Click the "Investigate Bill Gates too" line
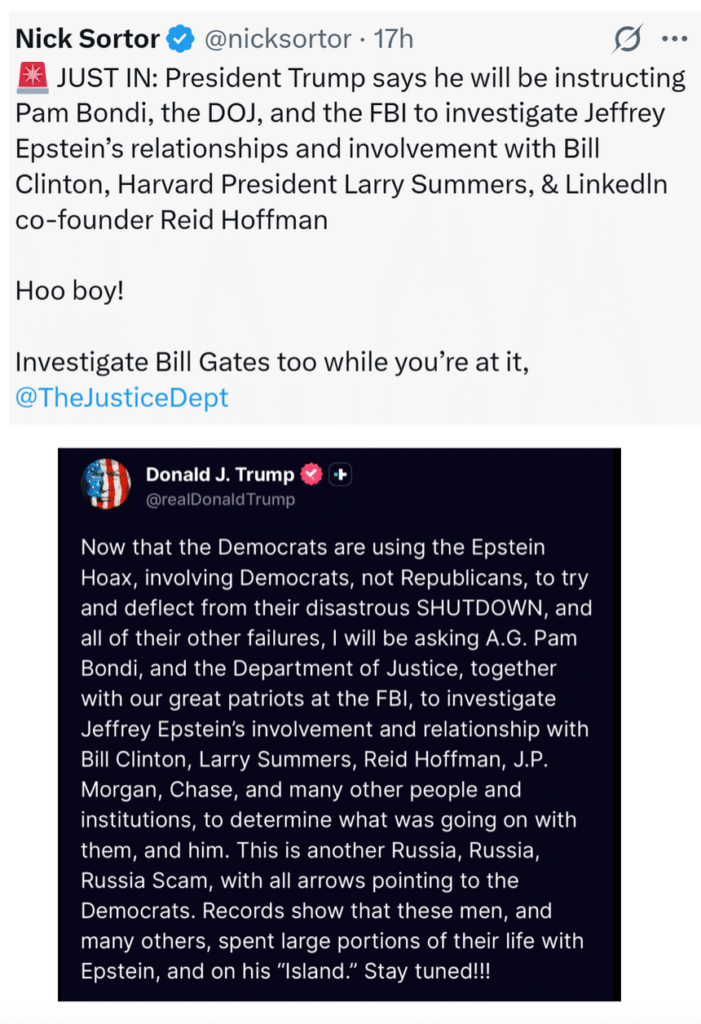Viewport: 701px width, 1024px height. pyautogui.click(x=272, y=363)
